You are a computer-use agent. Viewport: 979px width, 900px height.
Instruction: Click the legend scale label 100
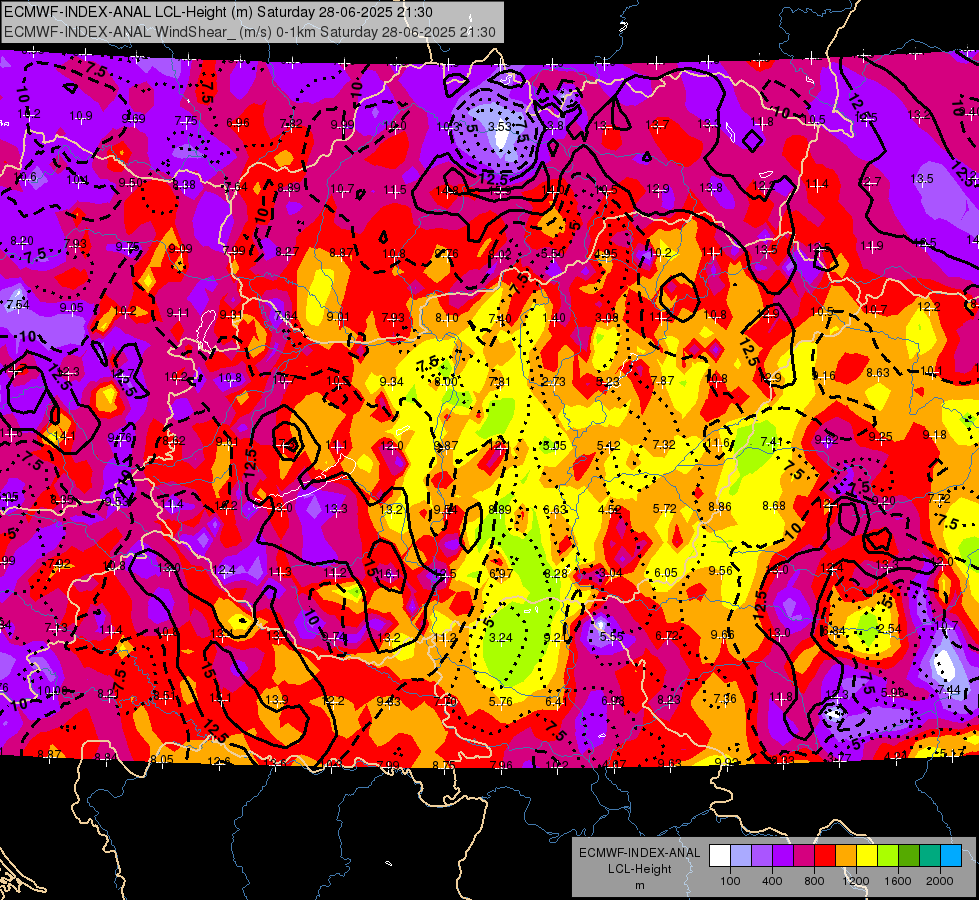coord(731,881)
